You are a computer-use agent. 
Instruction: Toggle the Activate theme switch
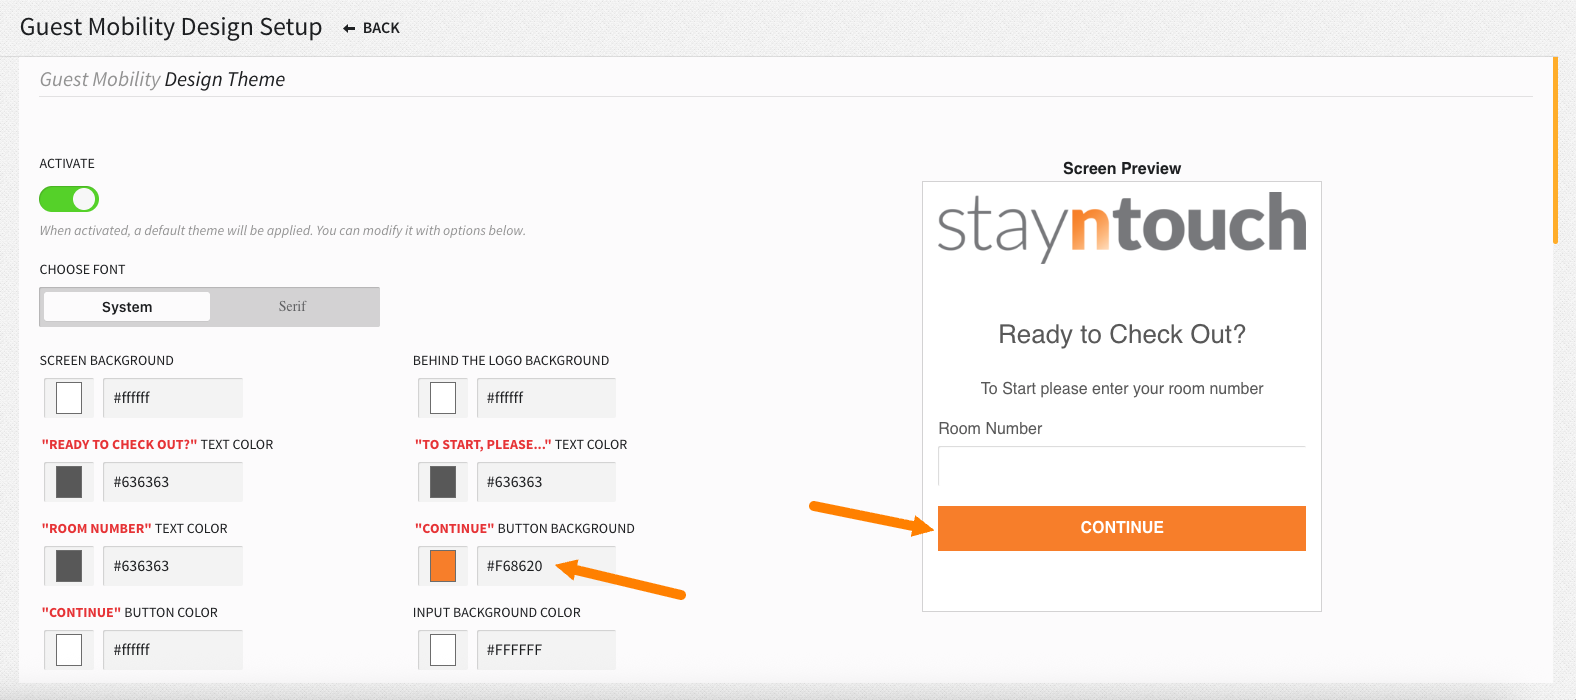pos(69,199)
